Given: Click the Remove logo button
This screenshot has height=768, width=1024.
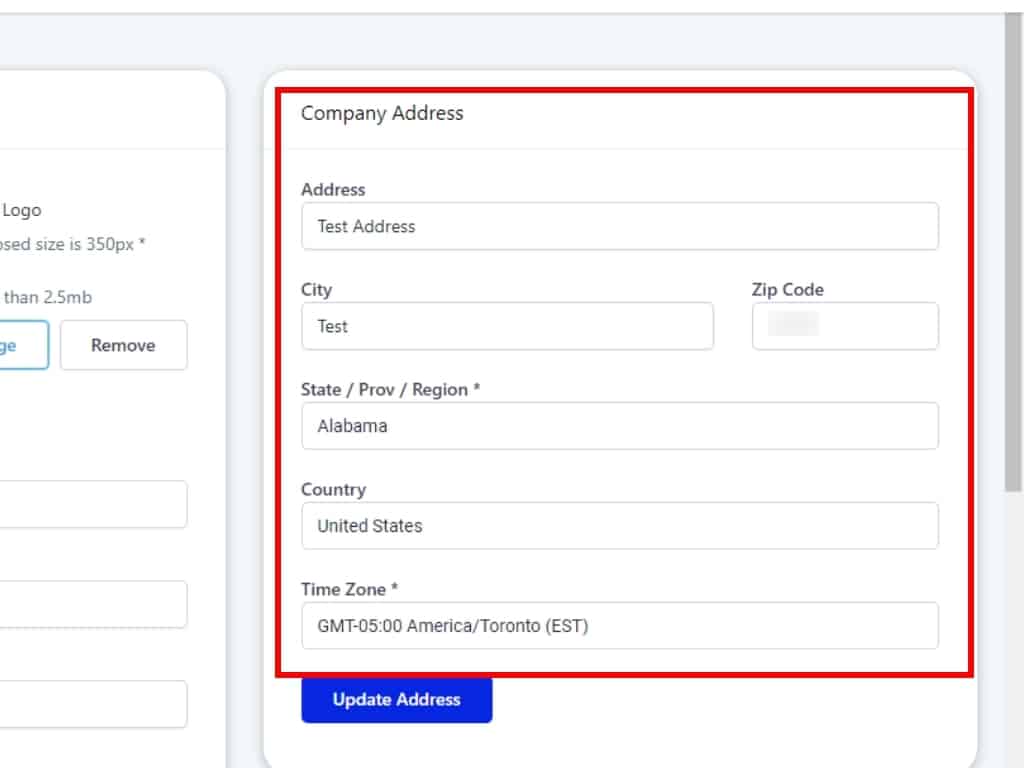Looking at the screenshot, I should tap(123, 345).
